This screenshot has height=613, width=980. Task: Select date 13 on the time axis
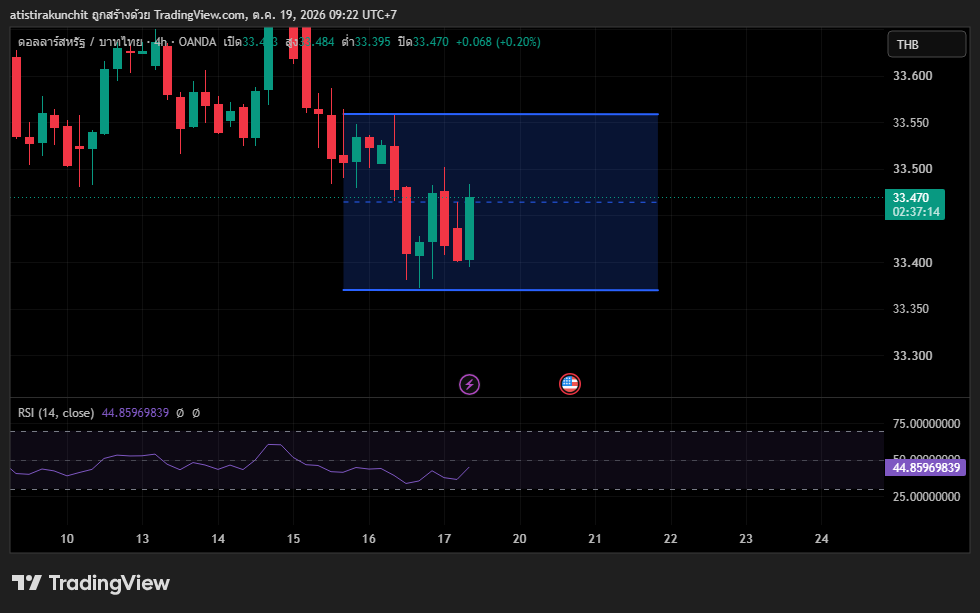pos(142,539)
